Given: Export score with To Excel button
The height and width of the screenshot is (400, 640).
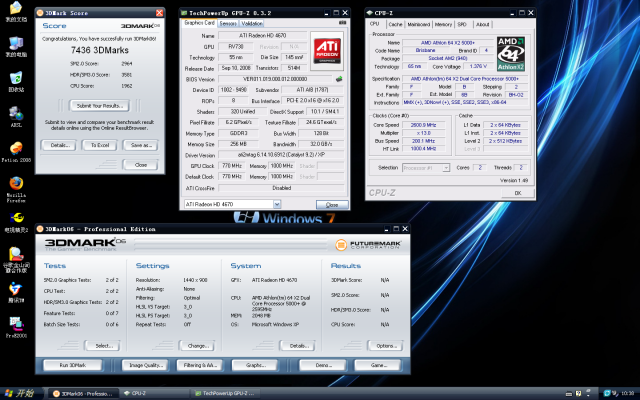Looking at the screenshot, I should tap(100, 145).
